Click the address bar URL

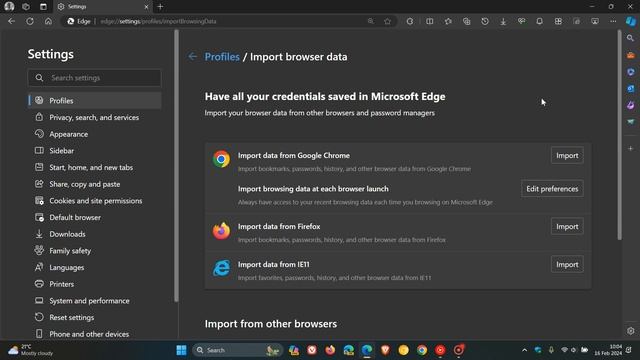(158, 21)
